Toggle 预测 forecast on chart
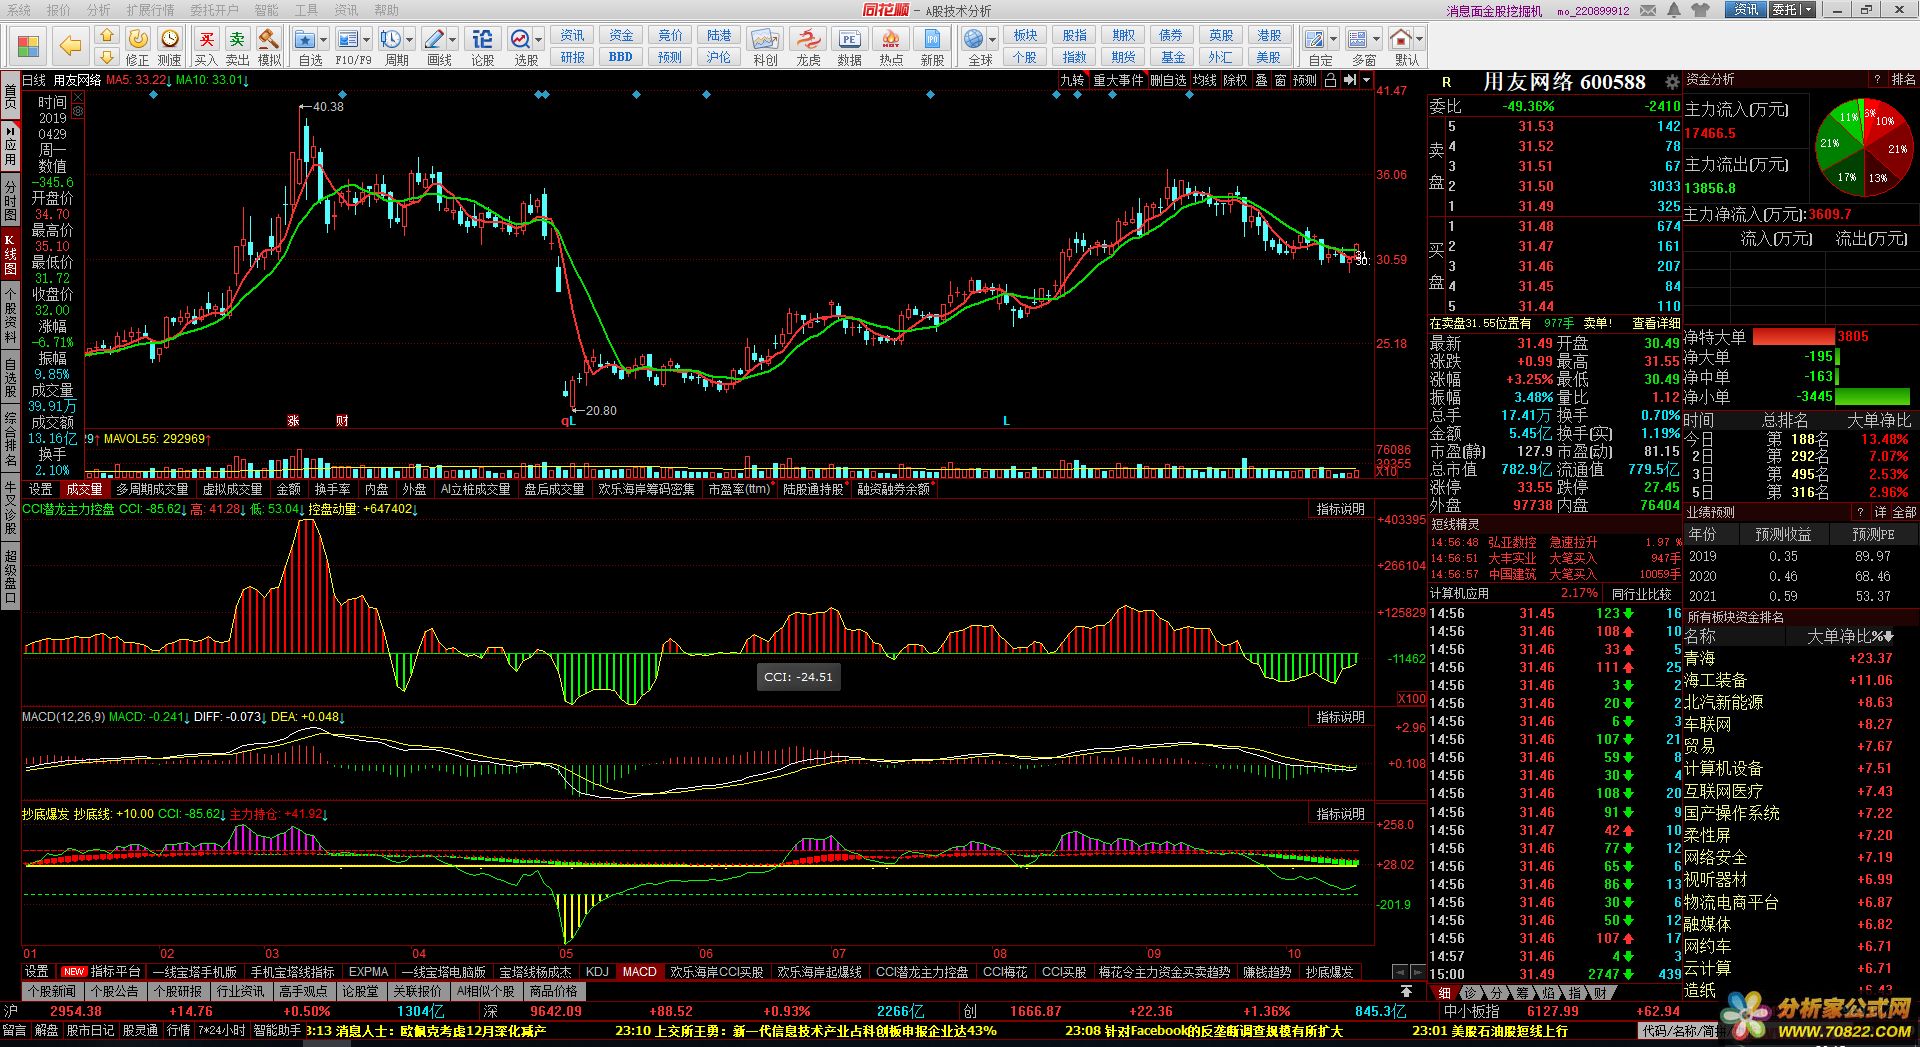Image resolution: width=1920 pixels, height=1047 pixels. [1304, 80]
